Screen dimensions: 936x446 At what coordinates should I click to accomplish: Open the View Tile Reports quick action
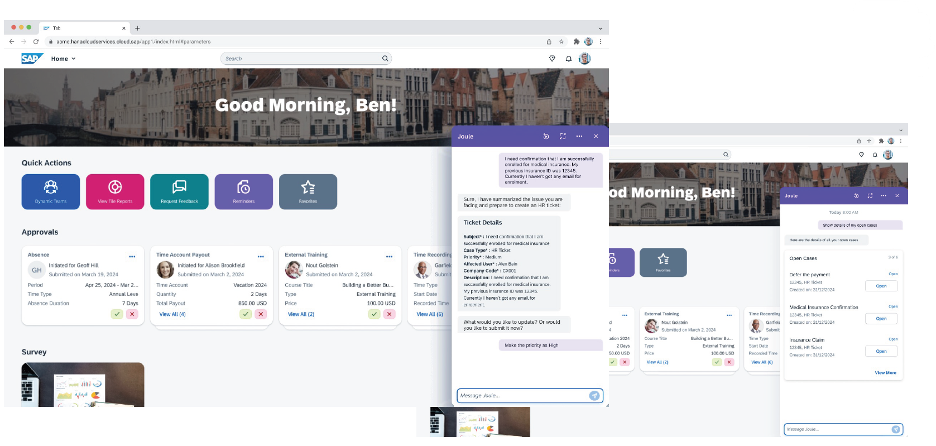115,190
